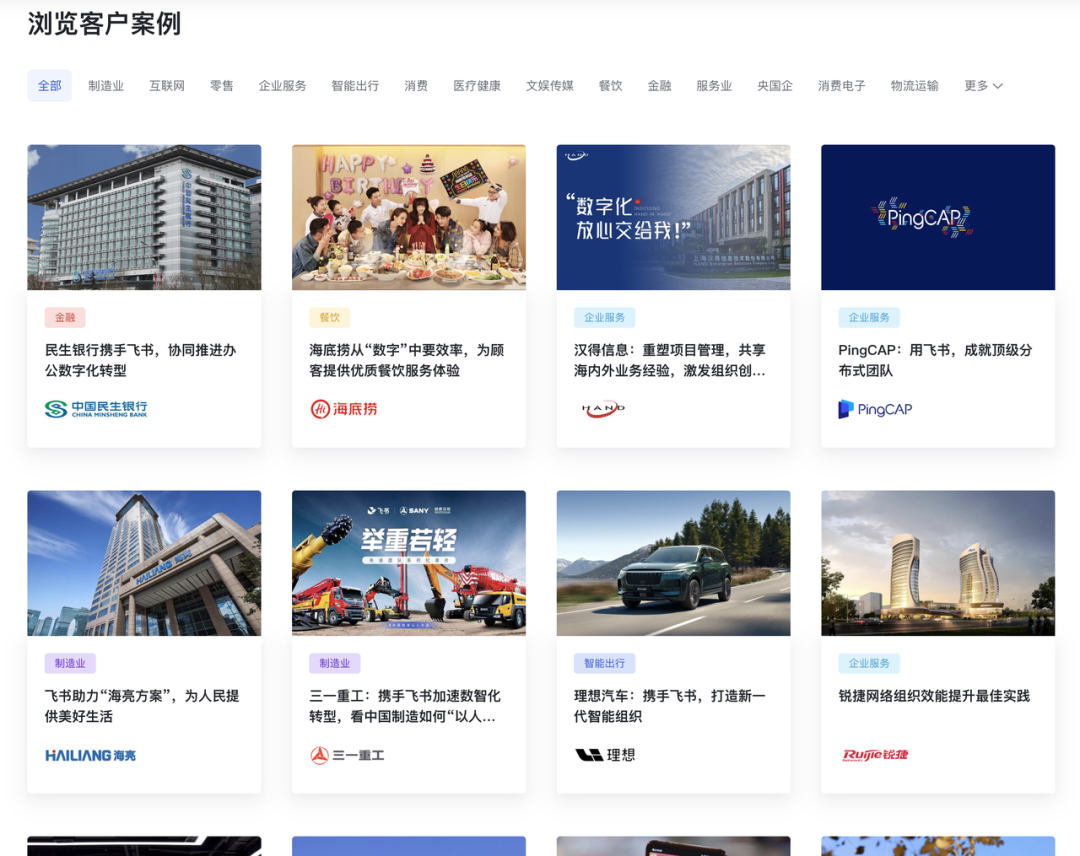The height and width of the screenshot is (856, 1080).
Task: Open the 数字化放心交给我 banner image
Action: tap(673, 217)
